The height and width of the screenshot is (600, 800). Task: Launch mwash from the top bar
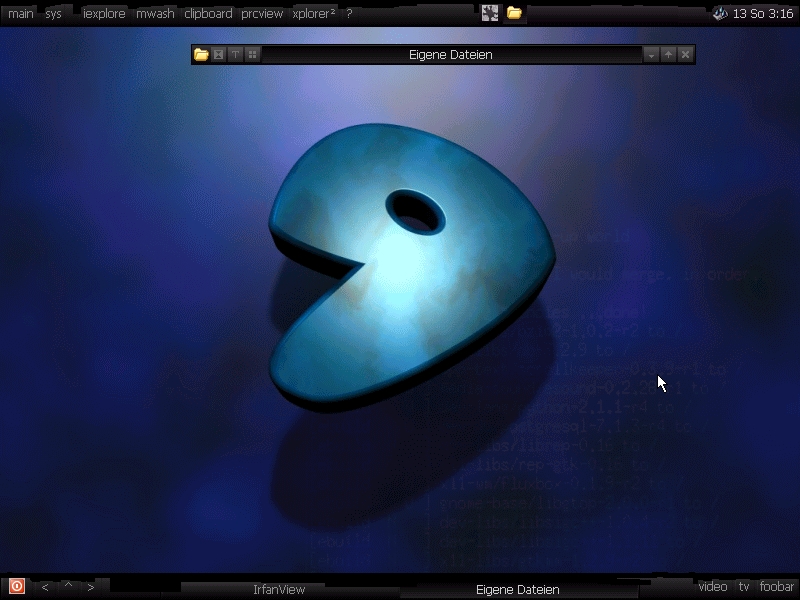click(x=155, y=14)
